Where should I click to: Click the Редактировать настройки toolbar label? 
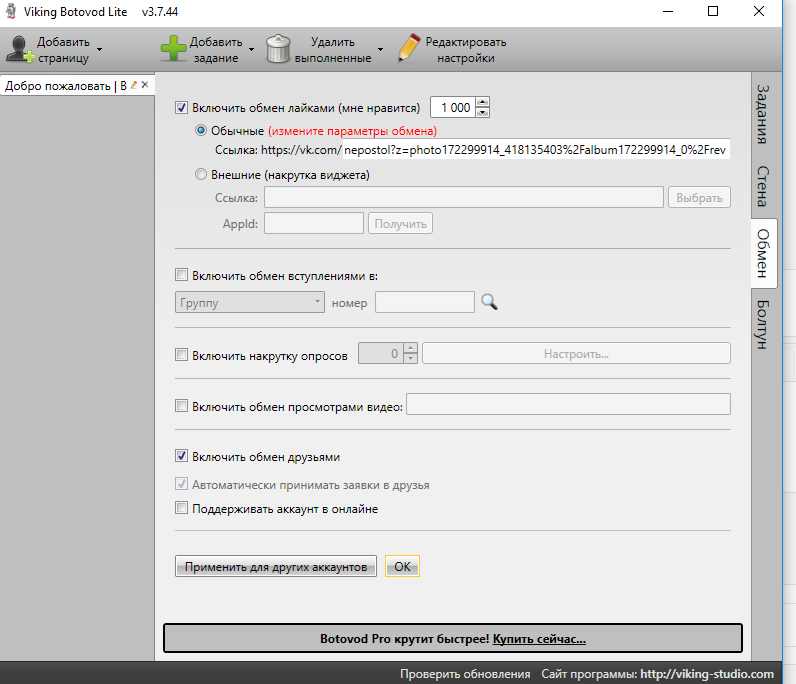tap(466, 50)
